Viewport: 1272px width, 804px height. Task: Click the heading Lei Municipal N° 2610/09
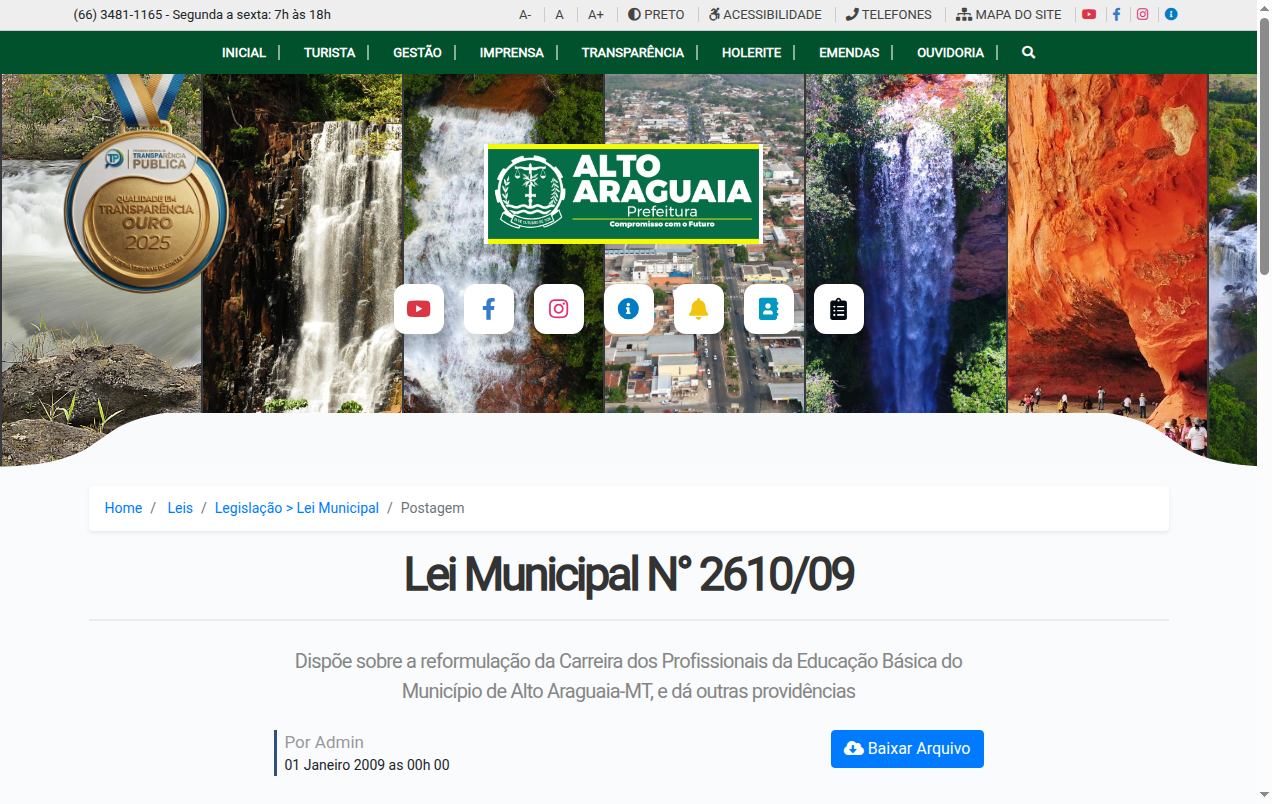pyautogui.click(x=629, y=574)
